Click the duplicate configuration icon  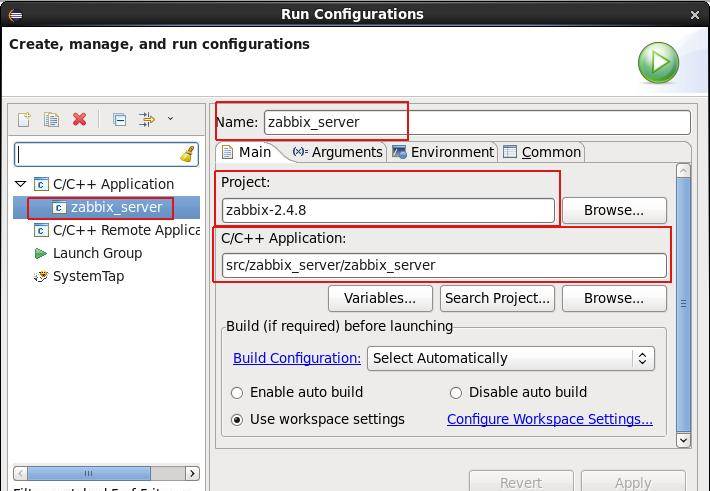point(51,120)
